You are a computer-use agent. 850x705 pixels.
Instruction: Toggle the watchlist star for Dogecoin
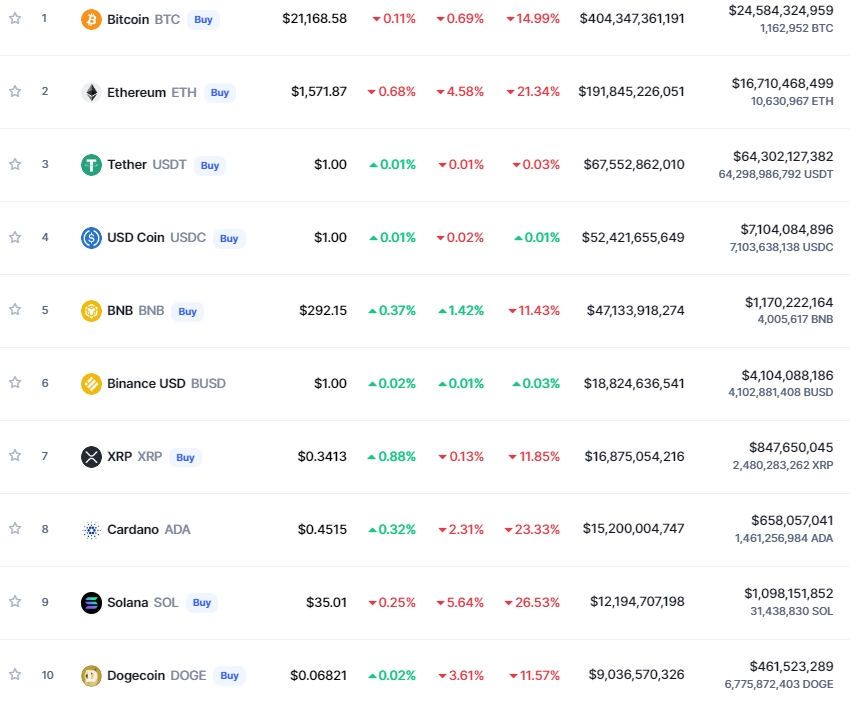tap(15, 675)
